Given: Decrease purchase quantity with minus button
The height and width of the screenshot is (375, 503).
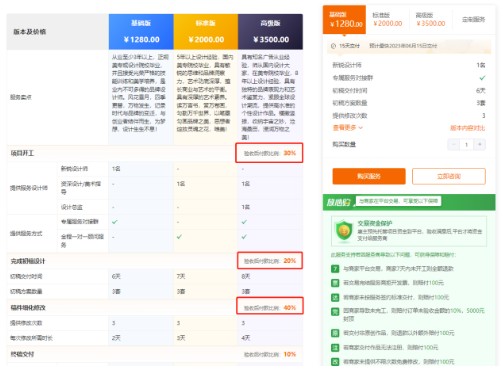Looking at the screenshot, I should (453, 144).
